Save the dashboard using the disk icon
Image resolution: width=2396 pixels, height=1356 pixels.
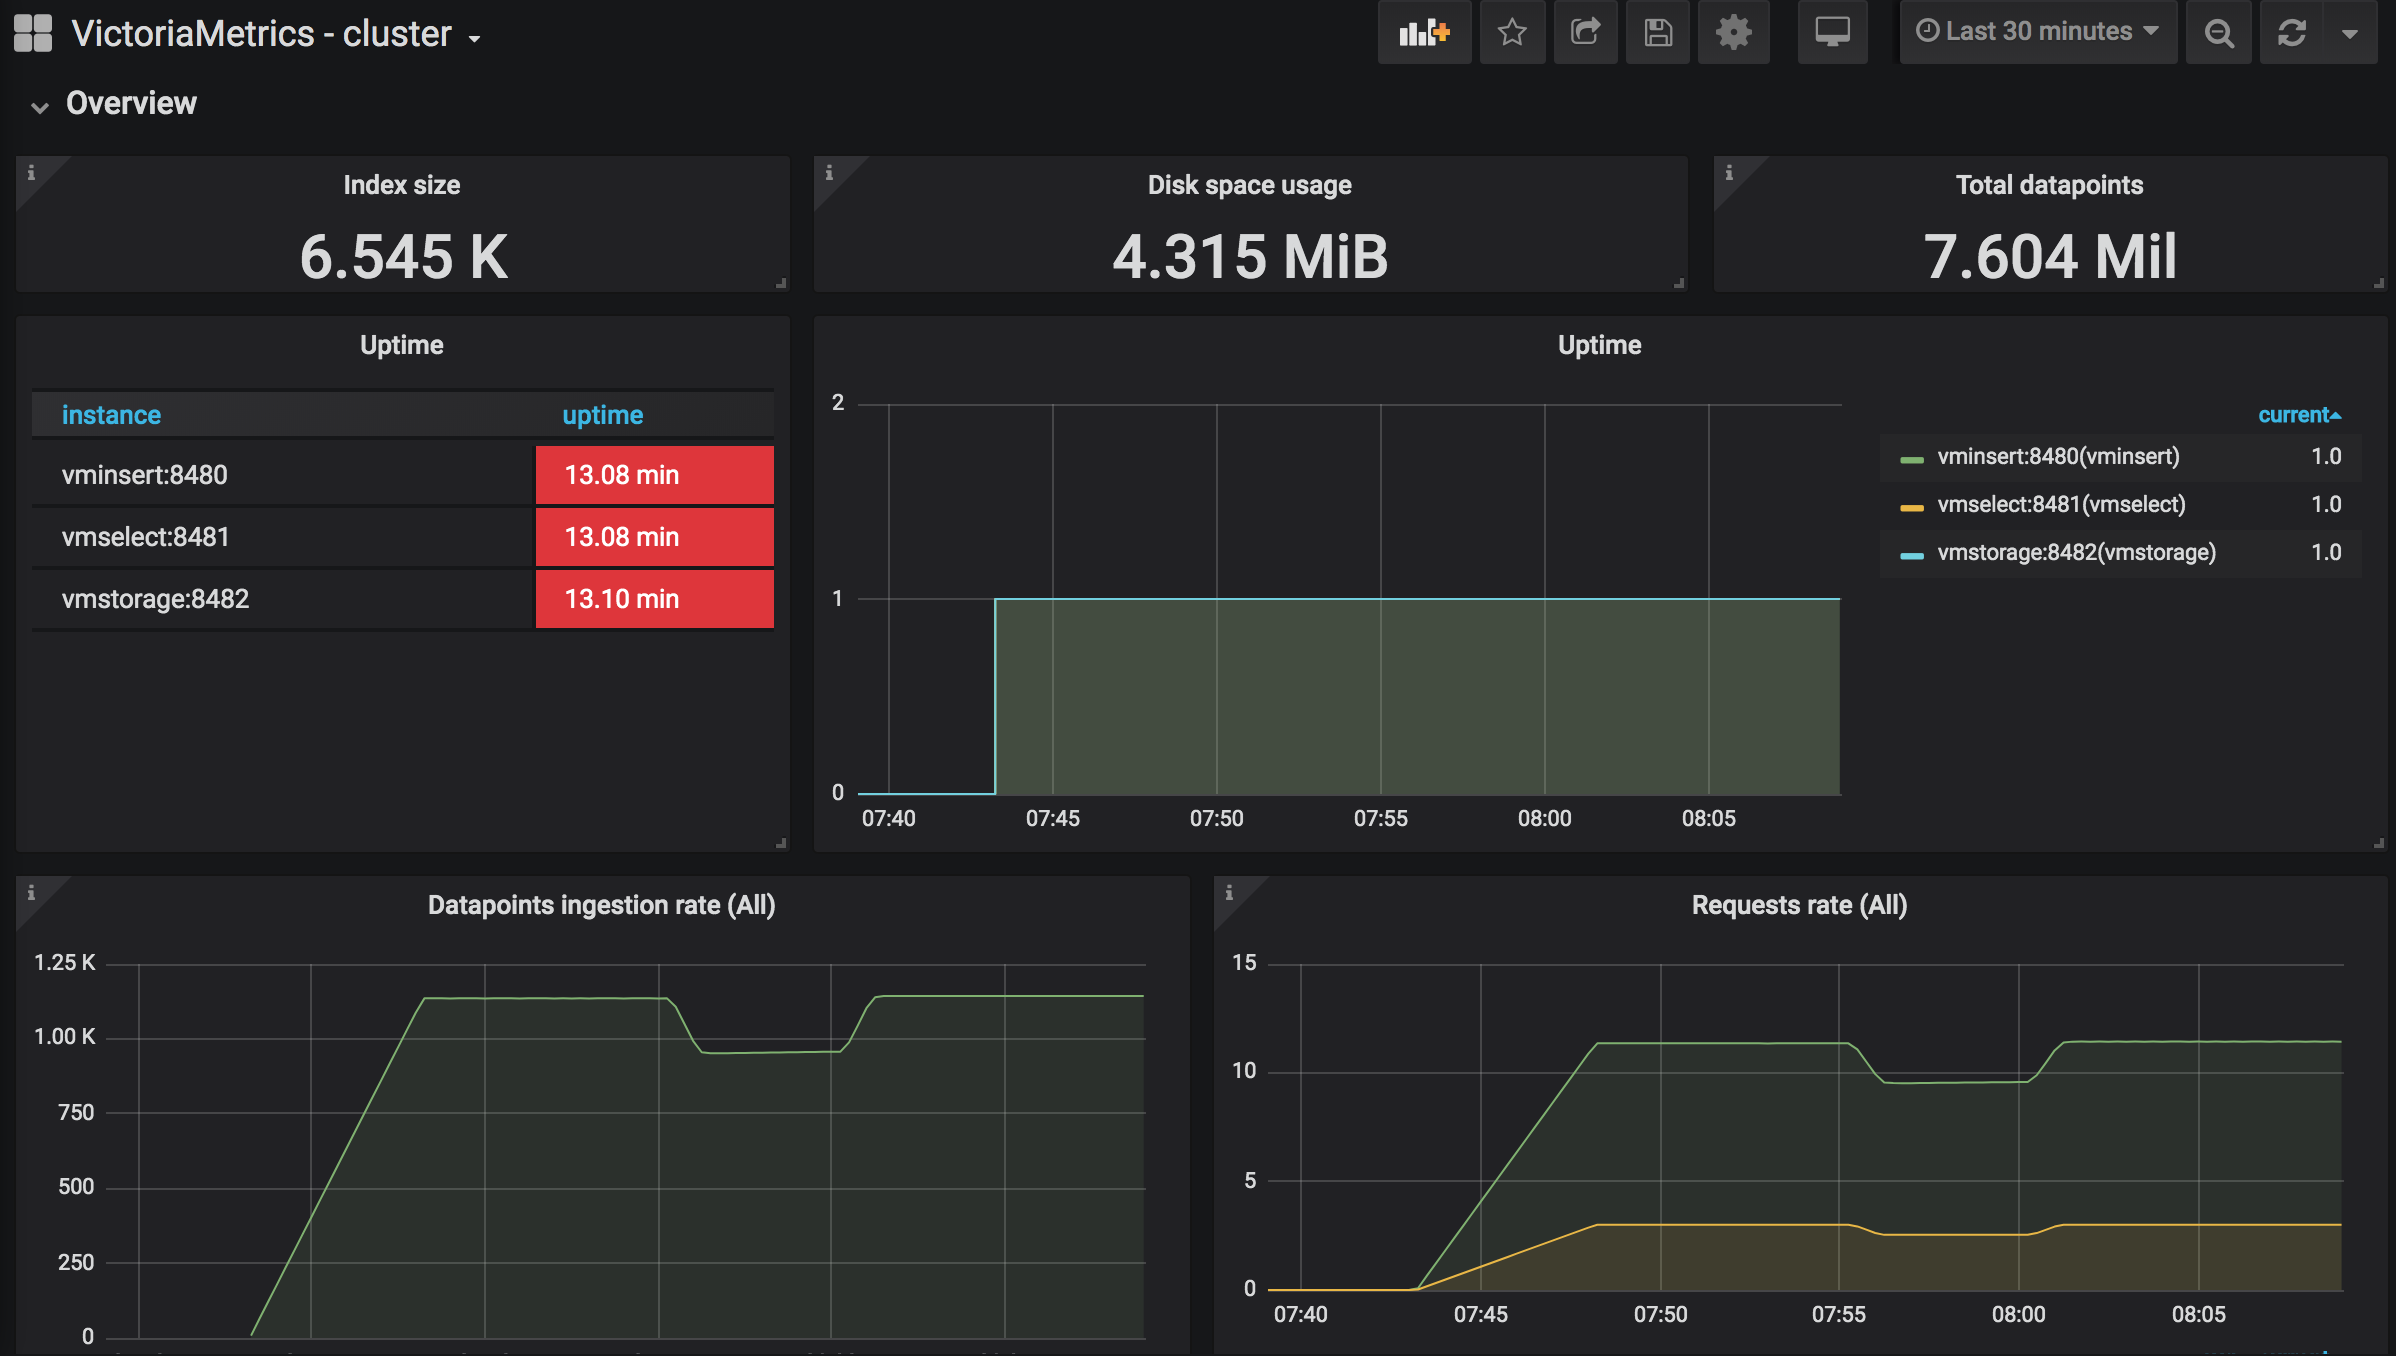click(x=1658, y=32)
